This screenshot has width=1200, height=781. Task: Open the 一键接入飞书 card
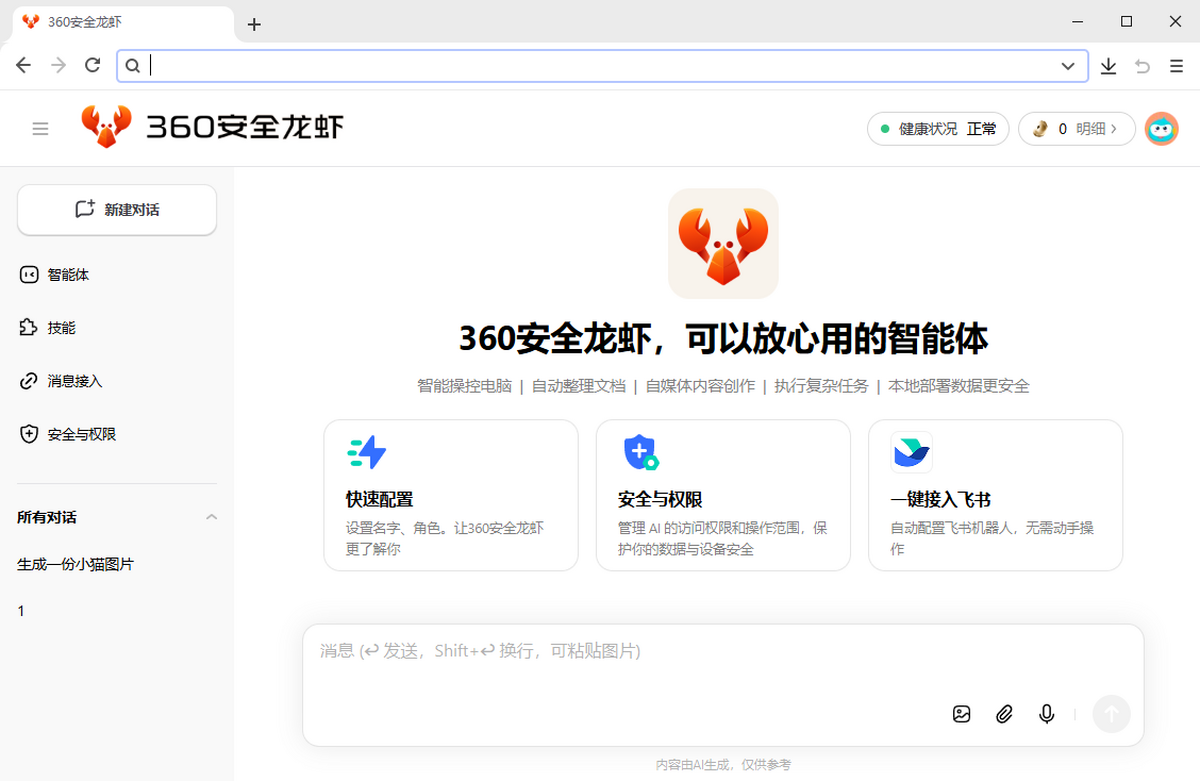pos(995,495)
